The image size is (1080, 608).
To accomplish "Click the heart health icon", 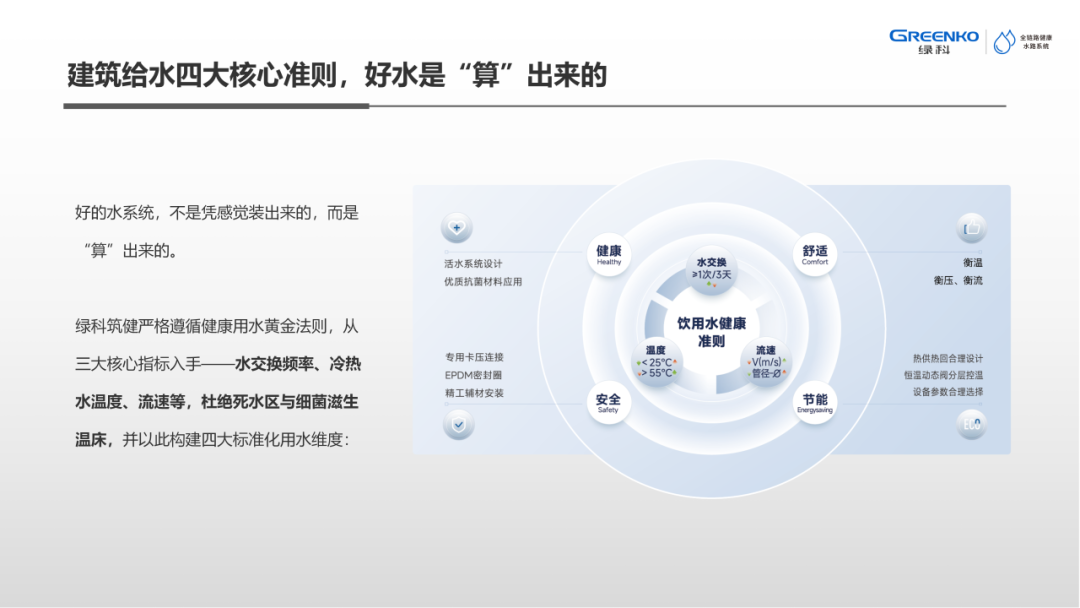I will pos(457,227).
